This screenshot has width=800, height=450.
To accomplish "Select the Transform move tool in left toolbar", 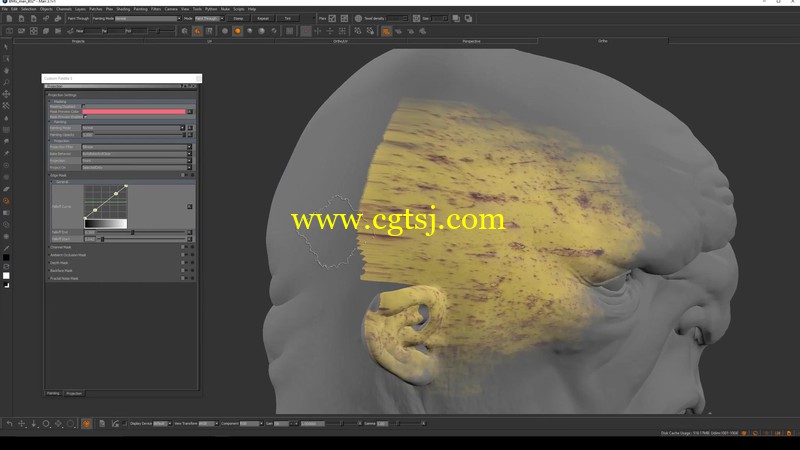I will click(x=6, y=94).
